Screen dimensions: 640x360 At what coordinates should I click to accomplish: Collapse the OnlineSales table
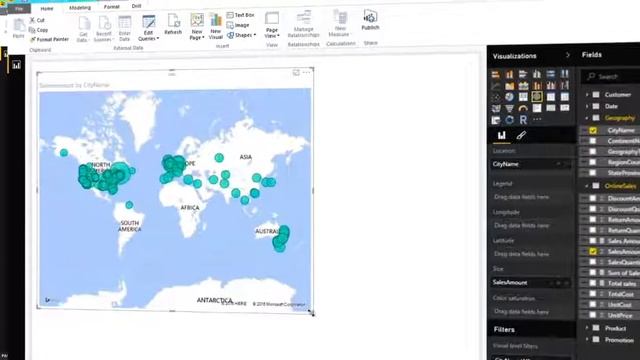[x=587, y=186]
